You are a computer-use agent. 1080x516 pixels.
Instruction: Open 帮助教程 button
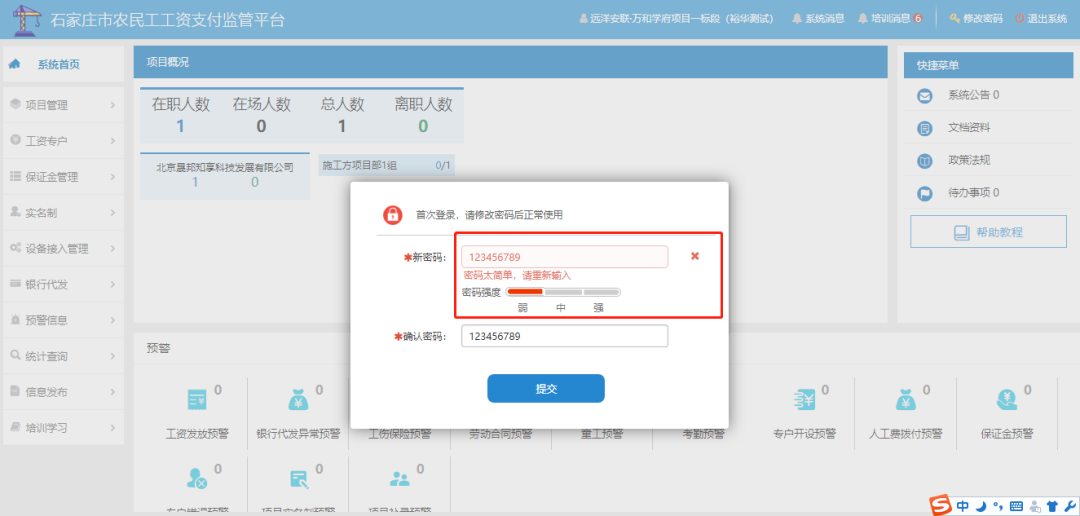[x=988, y=232]
